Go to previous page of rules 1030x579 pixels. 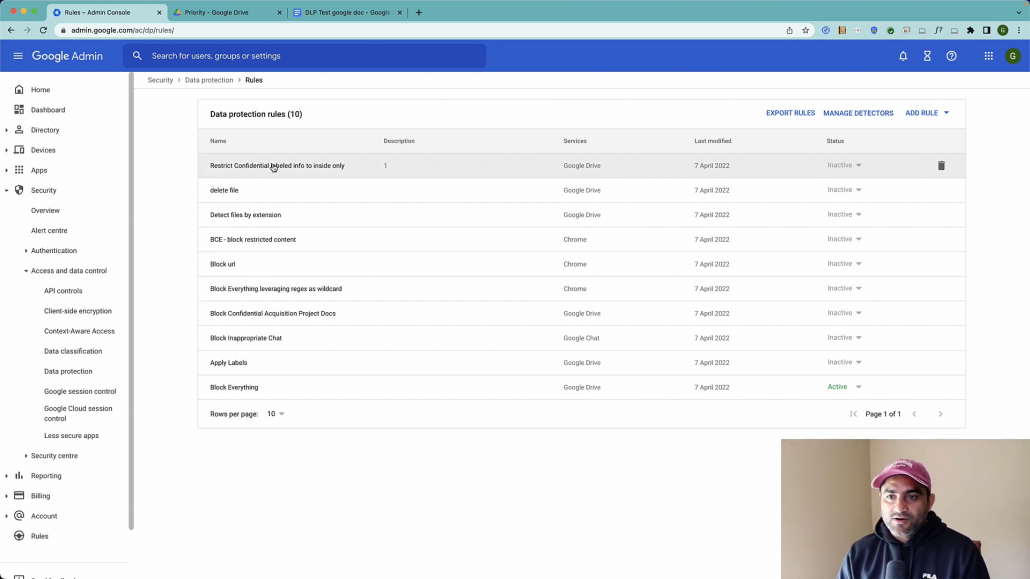[x=914, y=414]
